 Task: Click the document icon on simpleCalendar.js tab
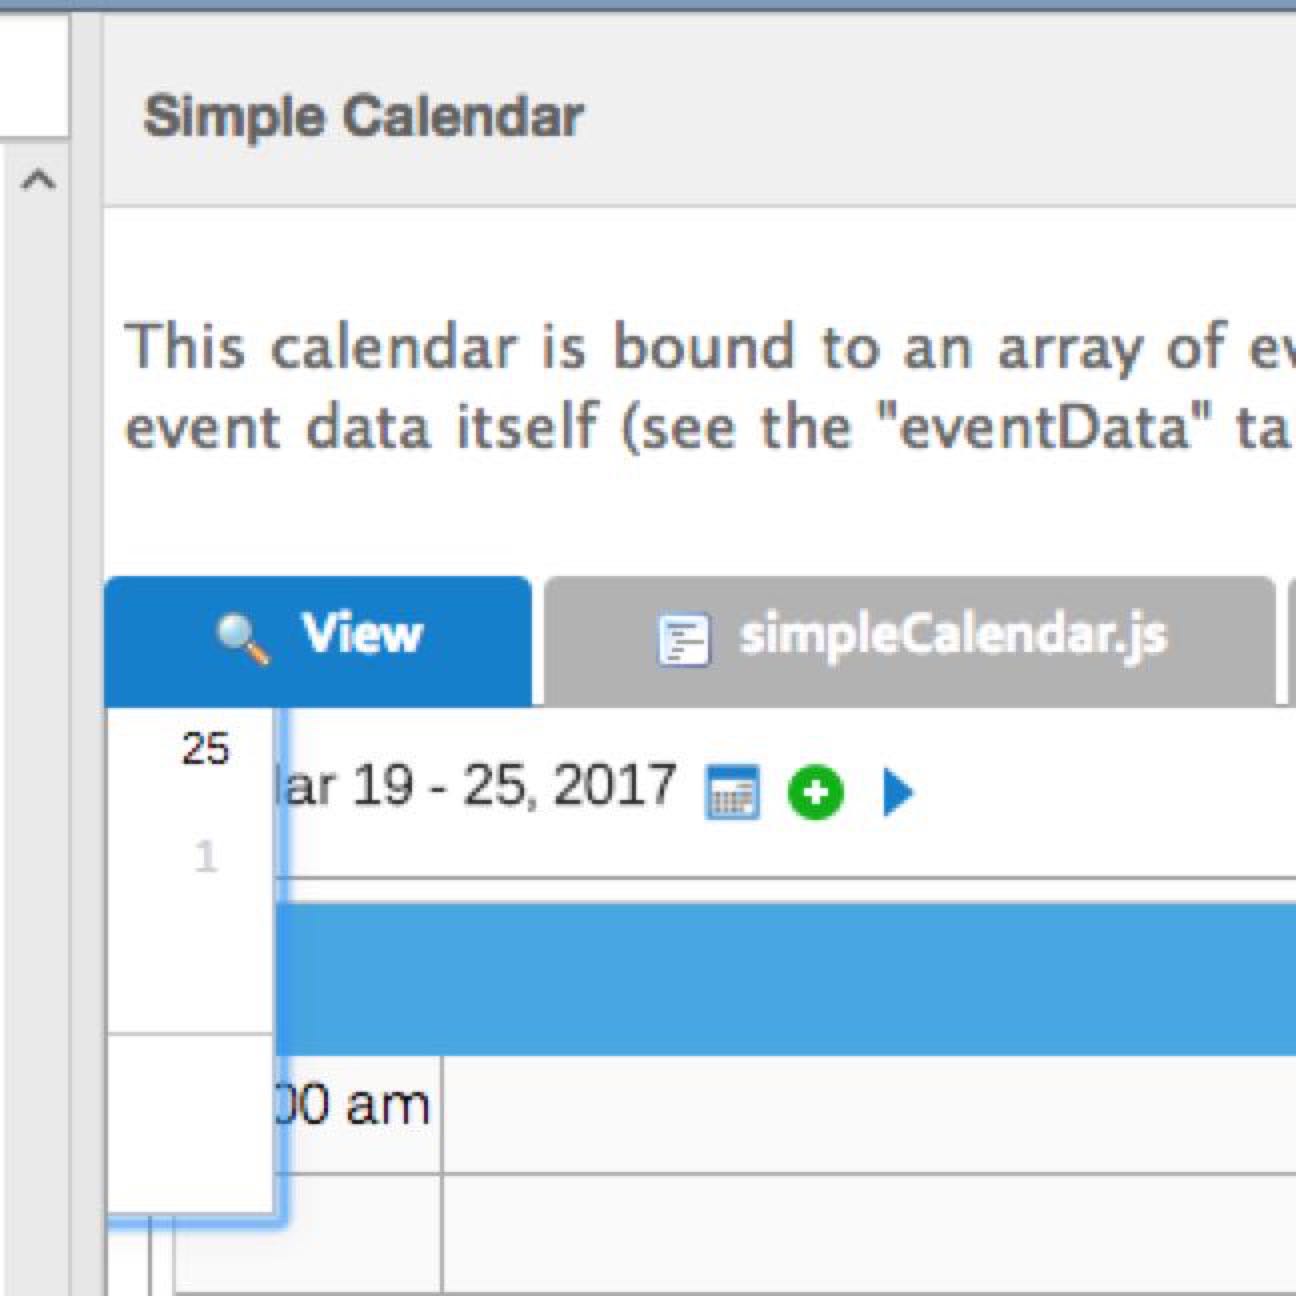pyautogui.click(x=683, y=639)
